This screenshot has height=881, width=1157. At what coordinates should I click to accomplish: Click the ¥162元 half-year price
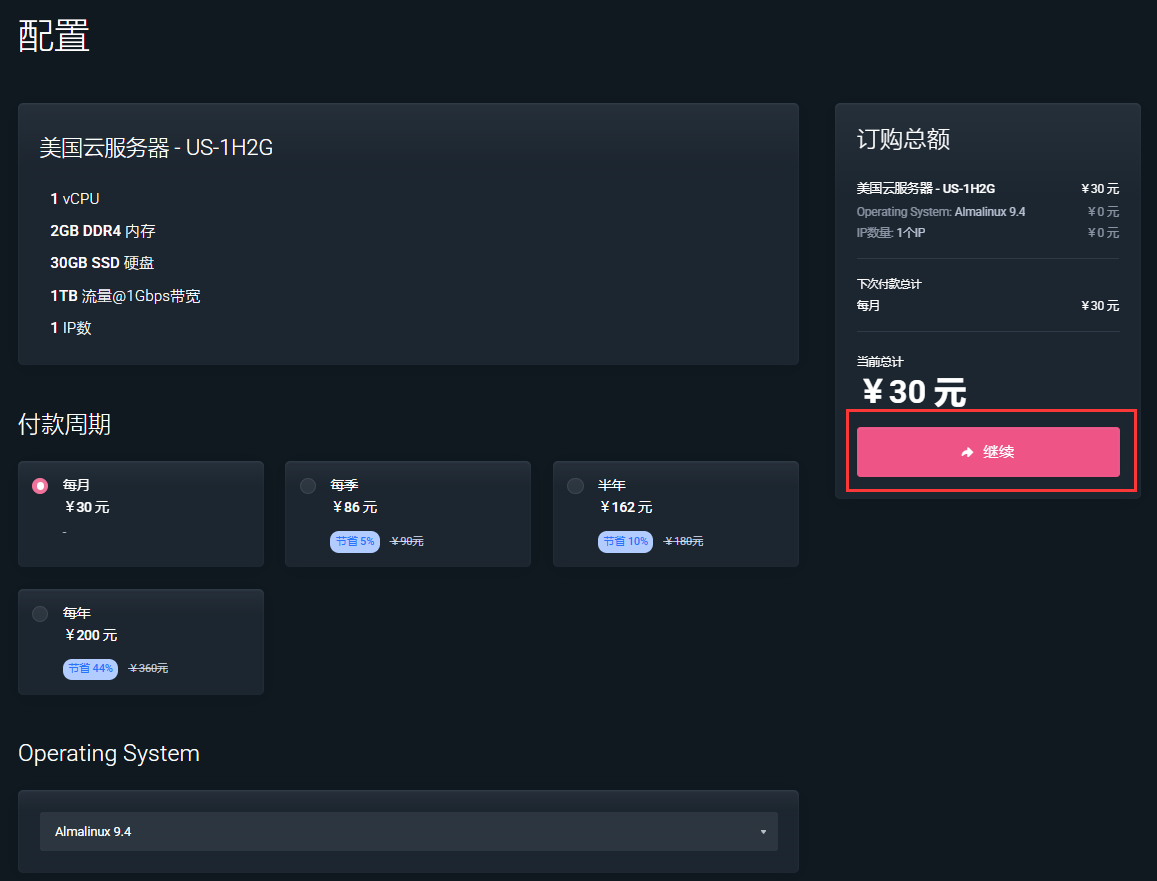625,507
